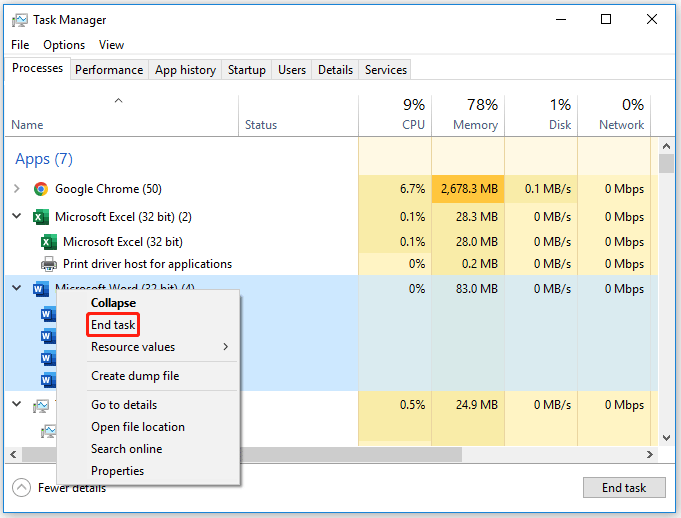Click the Microsoft Excel (32 bit) child process icon
The image size is (681, 518).
[48, 242]
